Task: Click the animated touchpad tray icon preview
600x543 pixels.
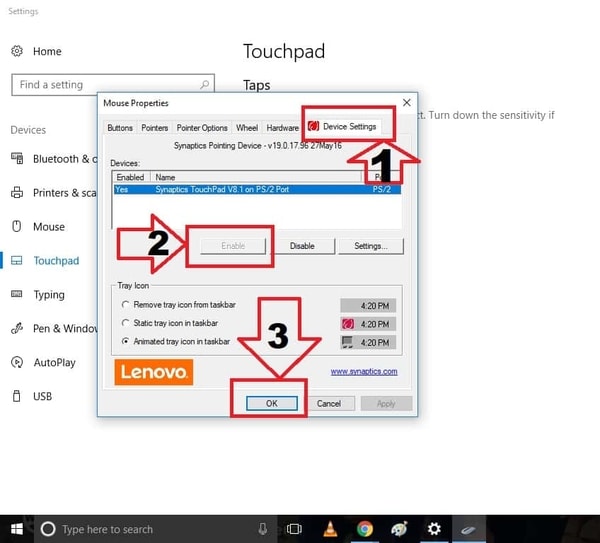Action: 347,342
